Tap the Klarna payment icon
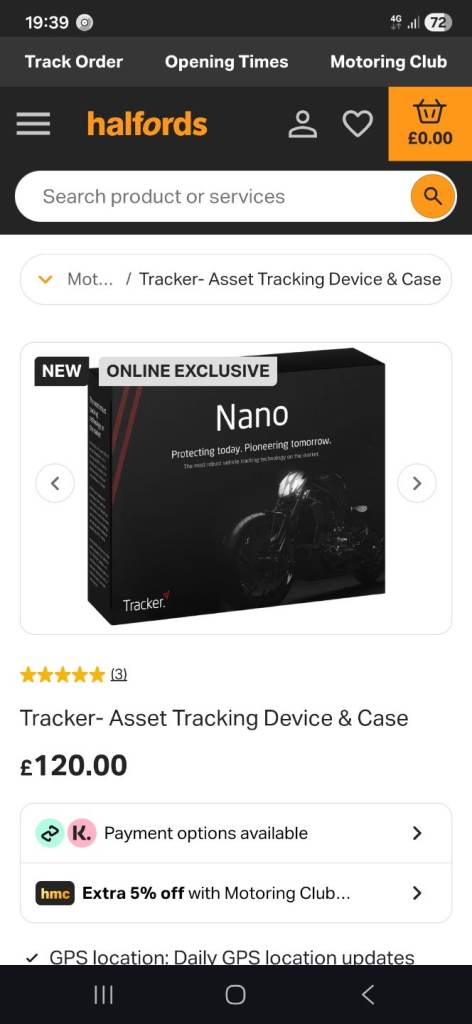 (82, 833)
